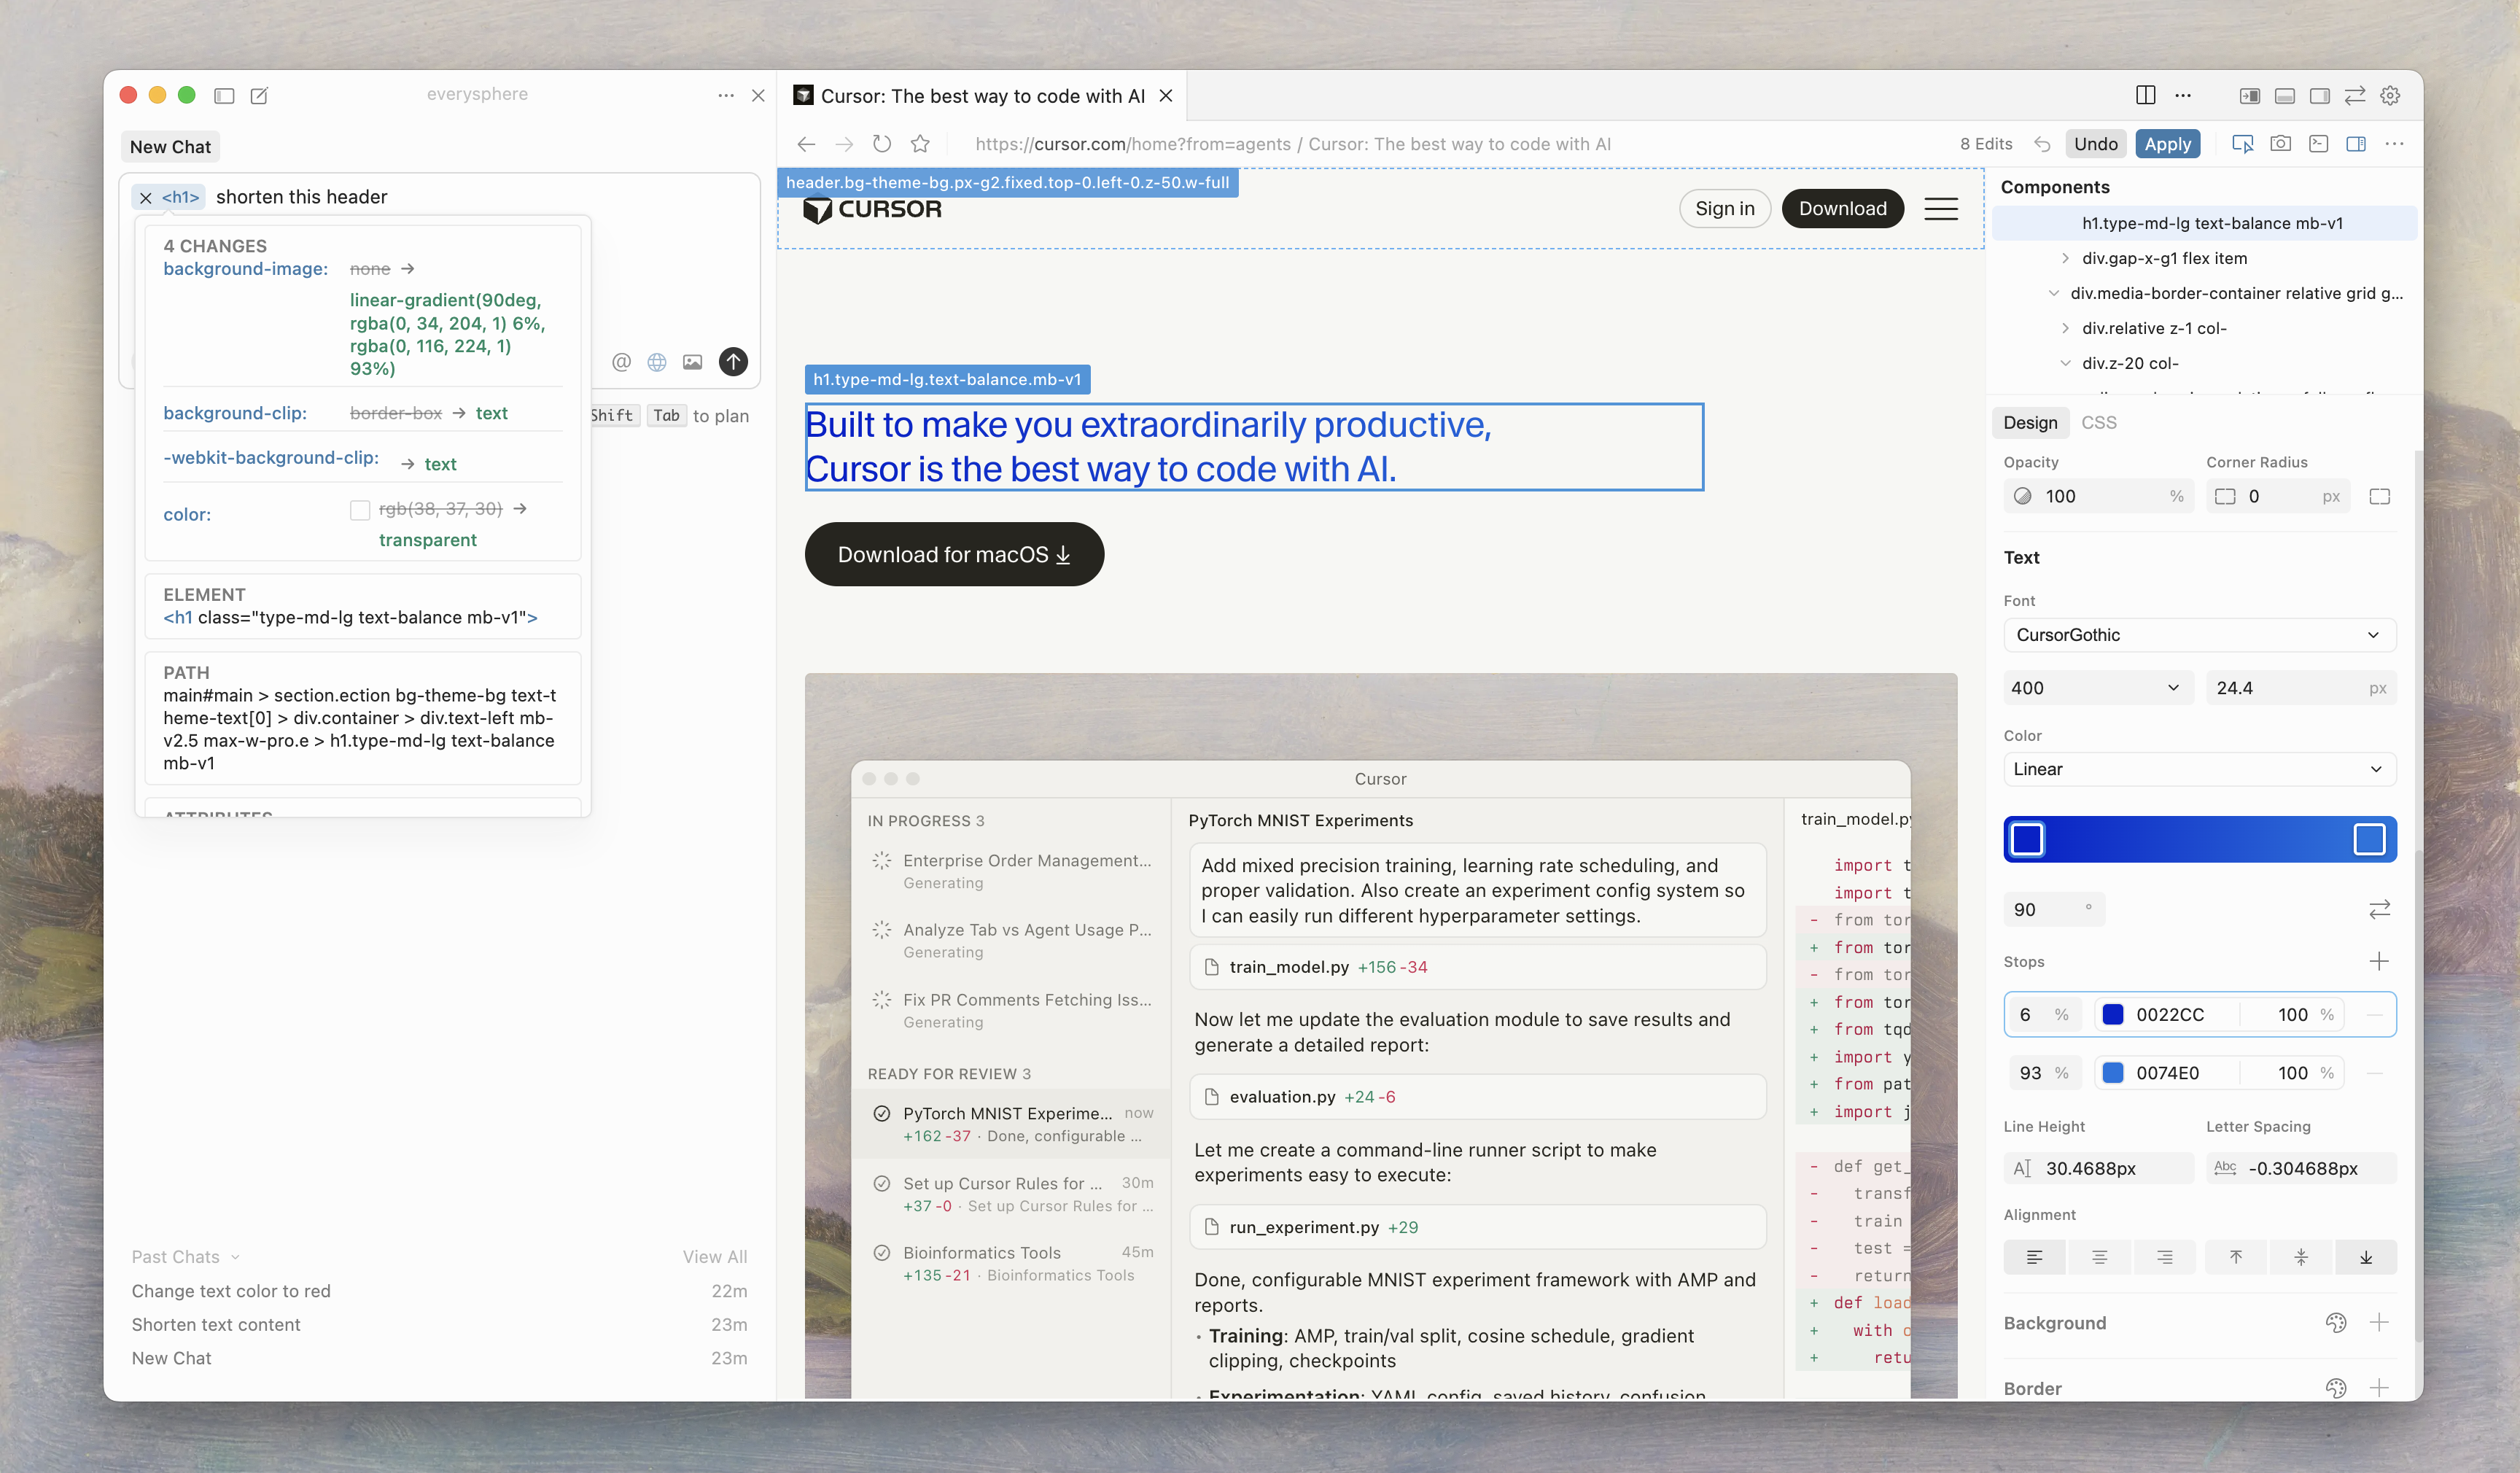Take a screenshot with the camera tool
2520x1473 pixels.
(2281, 143)
